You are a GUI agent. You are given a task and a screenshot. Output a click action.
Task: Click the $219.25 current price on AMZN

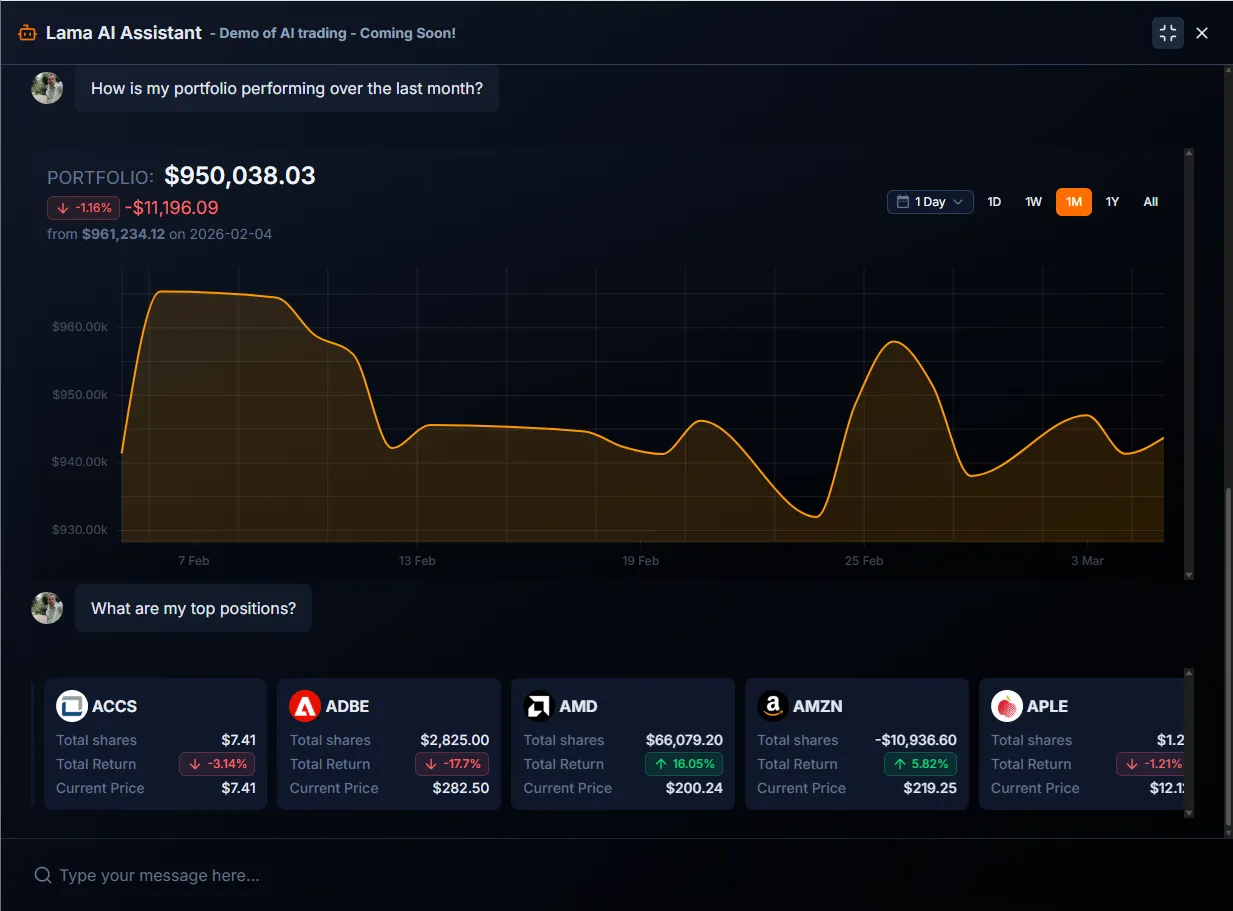(x=928, y=788)
